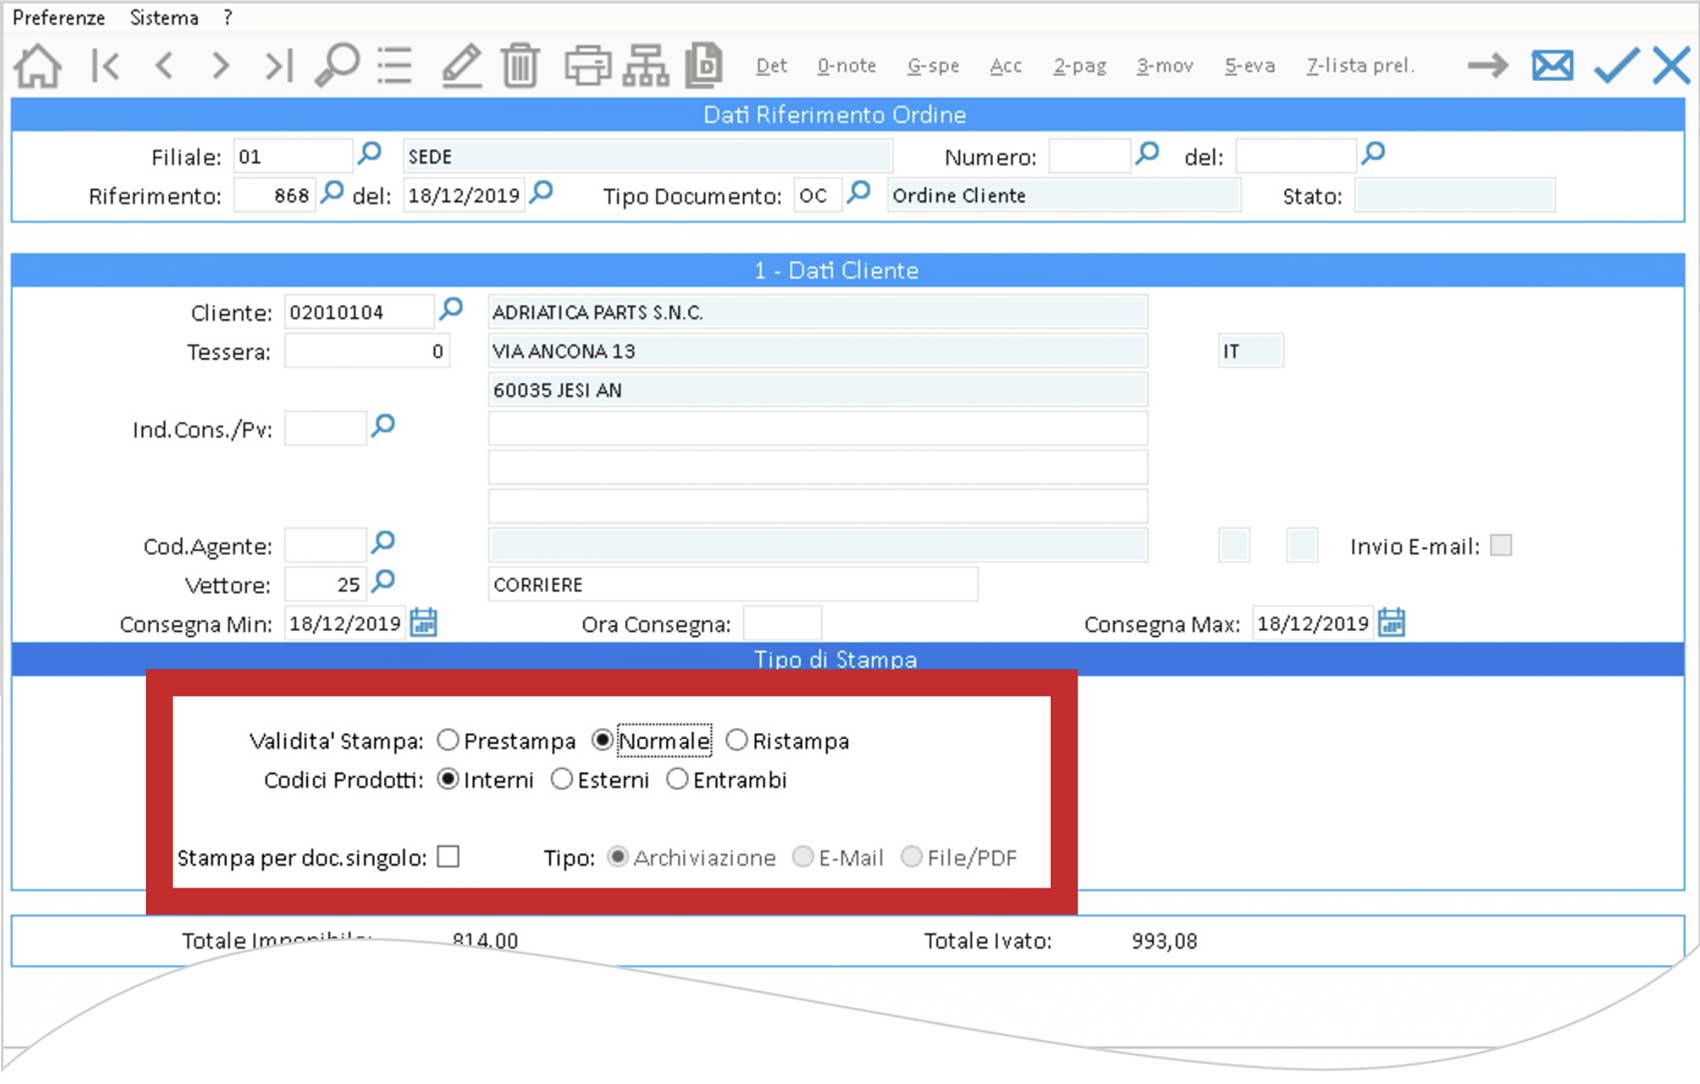Search the date next to Numero
This screenshot has width=1700, height=1084.
pyautogui.click(x=1374, y=153)
